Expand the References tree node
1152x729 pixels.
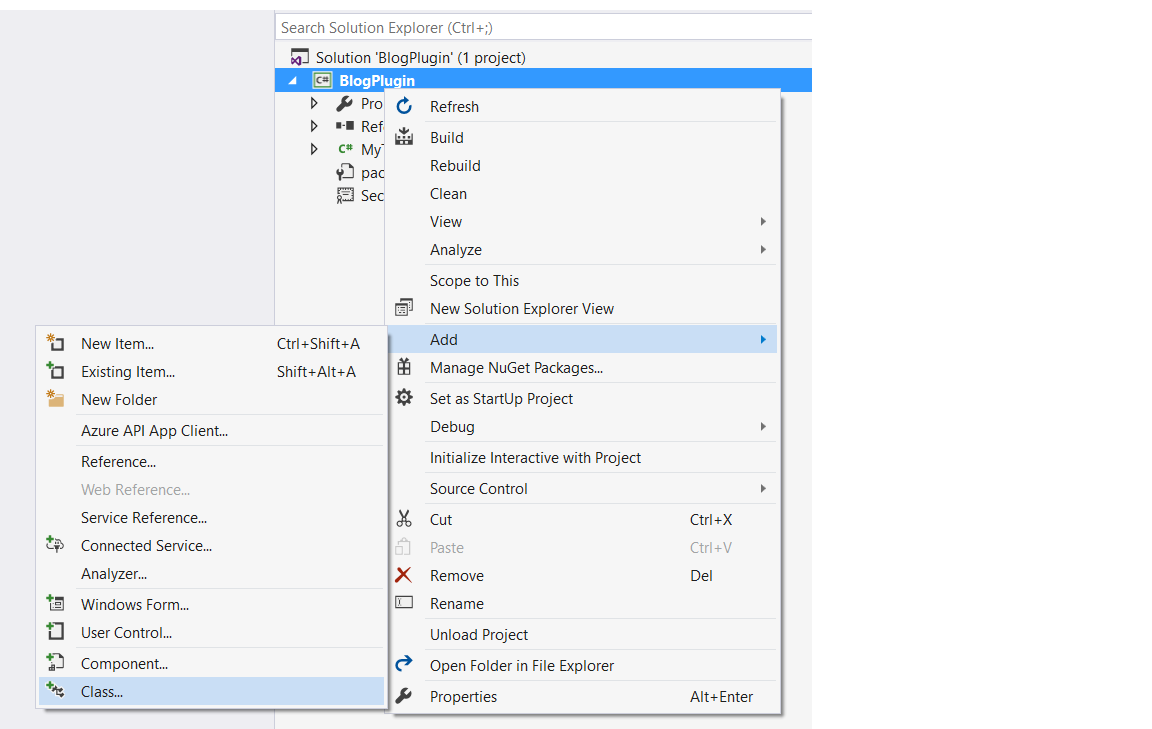(x=314, y=126)
